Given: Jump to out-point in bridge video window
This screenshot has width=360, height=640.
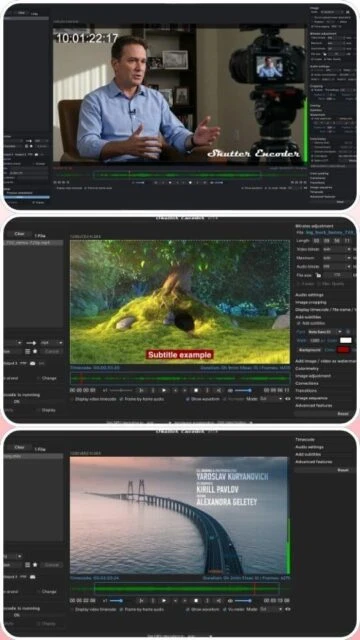Looking at the screenshot, I should (x=218, y=600).
